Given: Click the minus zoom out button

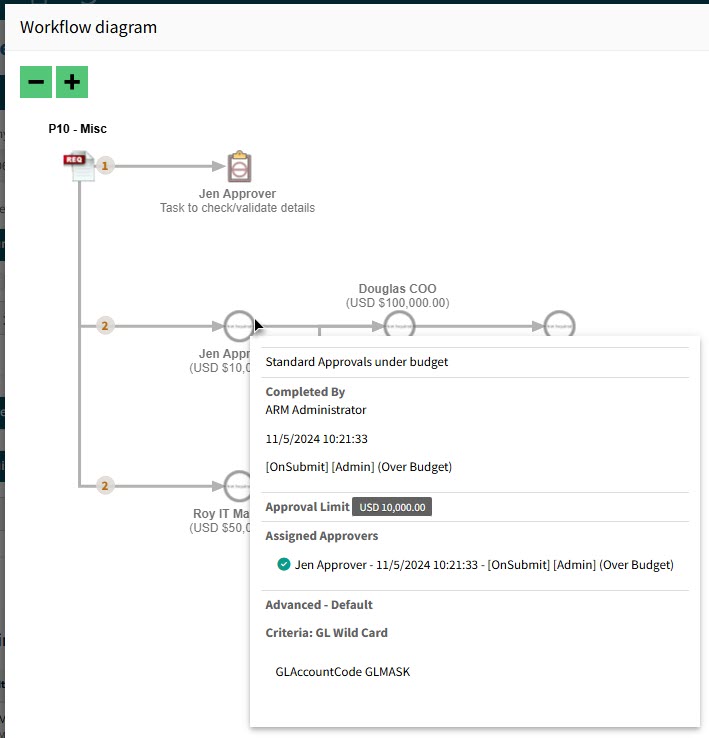Looking at the screenshot, I should (36, 82).
